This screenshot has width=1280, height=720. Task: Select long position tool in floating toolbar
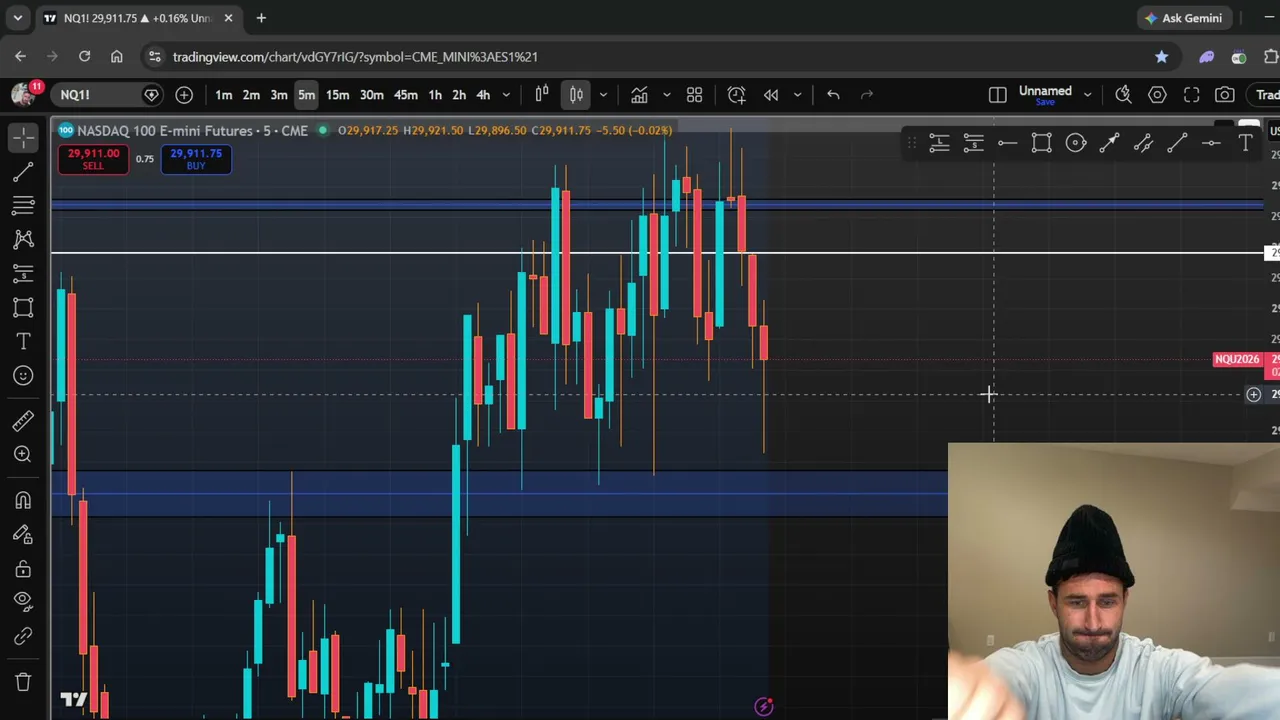(x=939, y=144)
